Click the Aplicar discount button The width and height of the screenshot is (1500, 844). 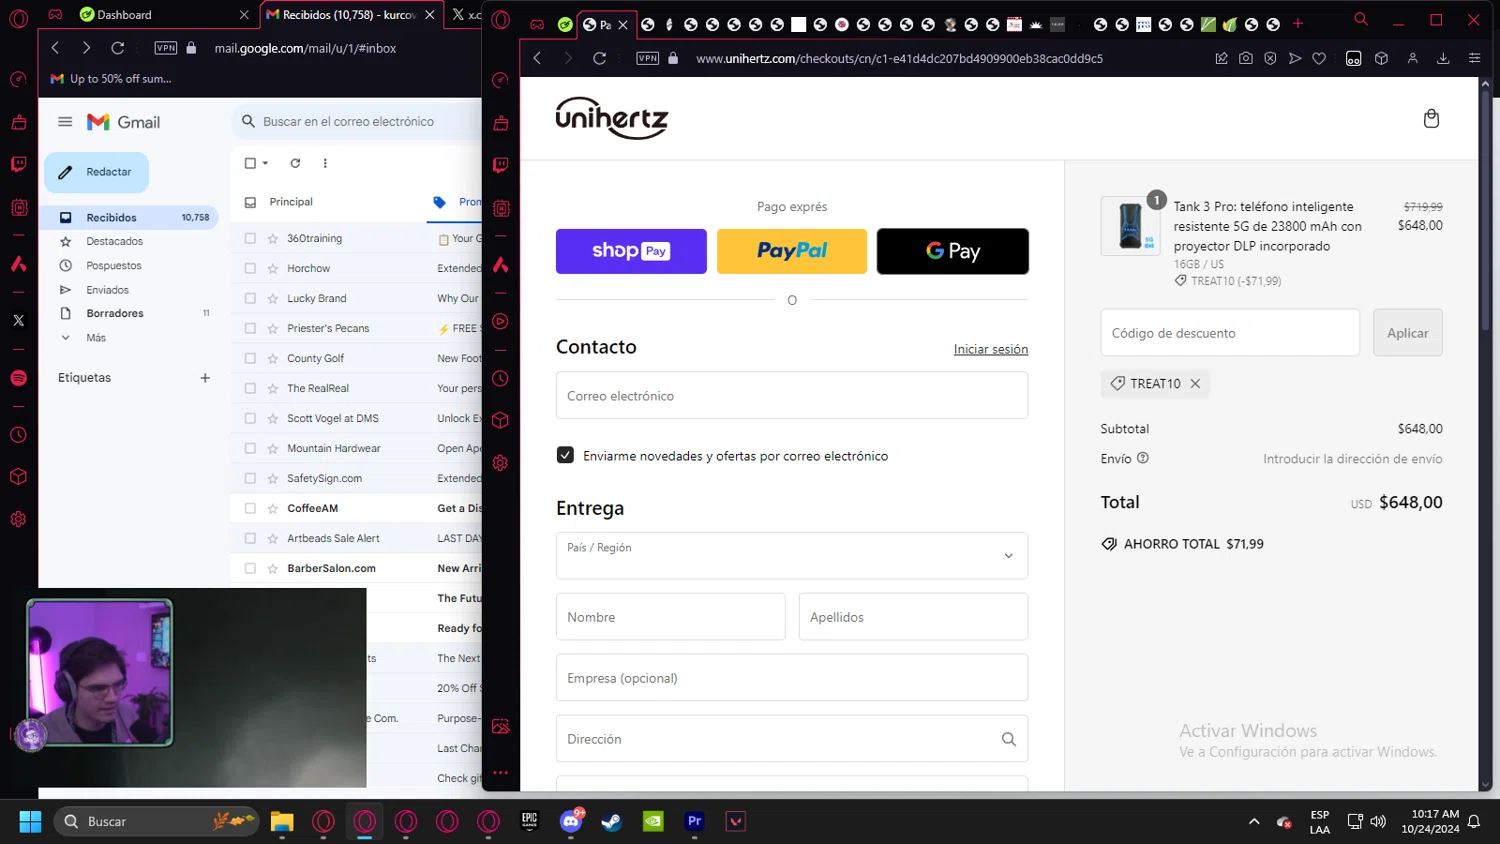pyautogui.click(x=1407, y=333)
